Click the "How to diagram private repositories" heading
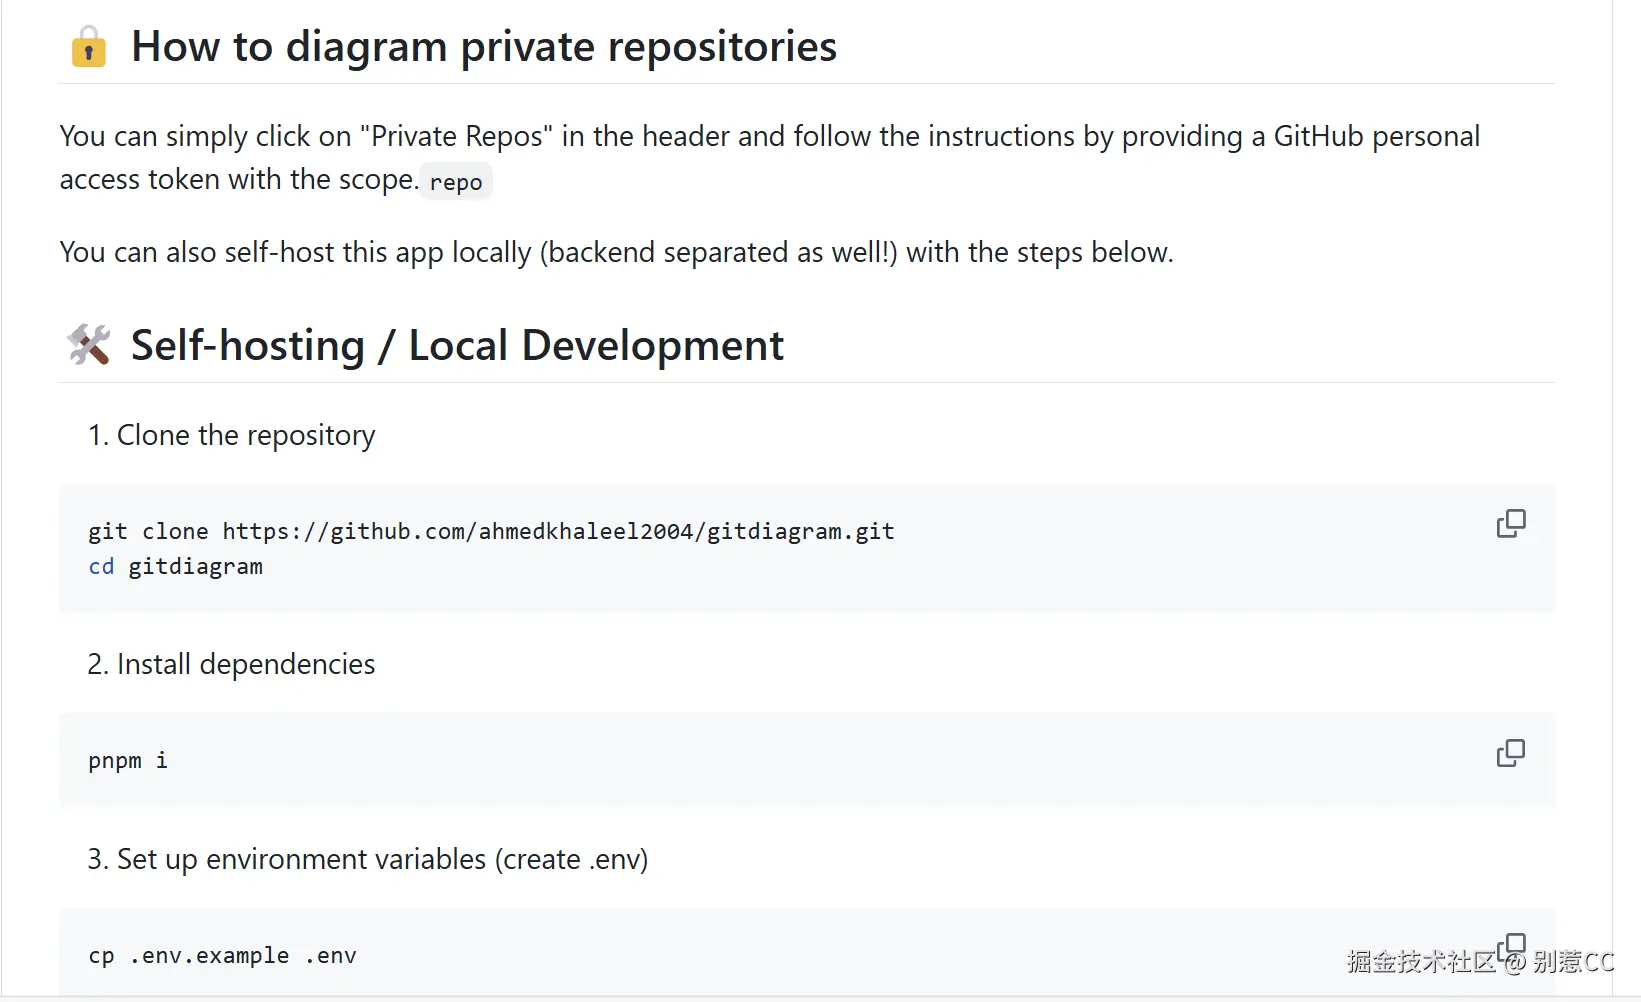Viewport: 1641px width, 1002px height. [x=484, y=47]
